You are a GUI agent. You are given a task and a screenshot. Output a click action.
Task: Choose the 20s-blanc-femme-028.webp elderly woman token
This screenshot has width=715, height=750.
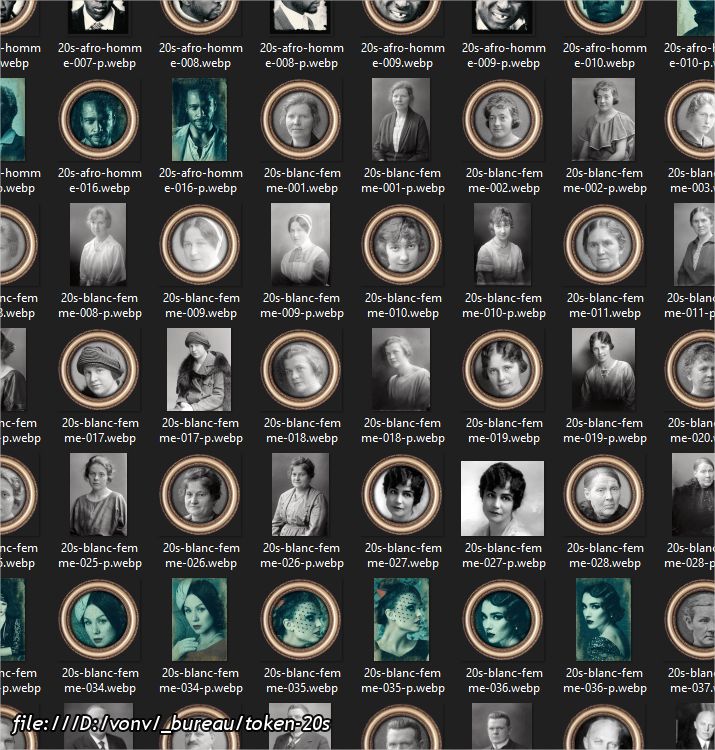click(604, 495)
